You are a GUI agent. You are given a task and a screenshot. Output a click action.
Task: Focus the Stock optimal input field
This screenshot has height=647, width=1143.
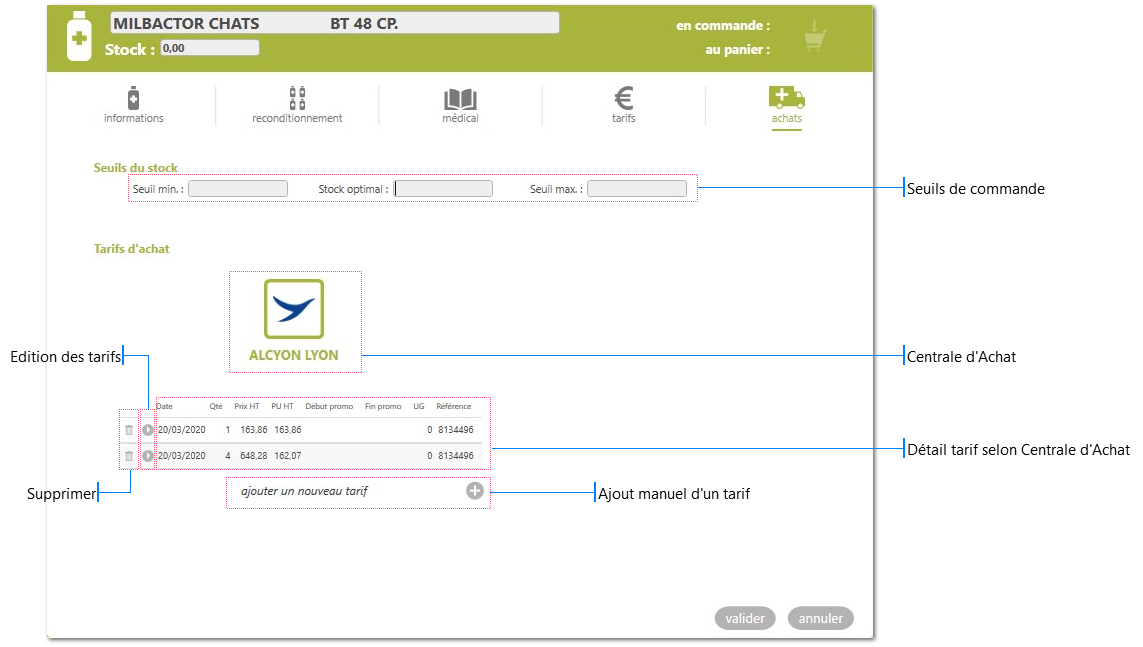point(443,189)
